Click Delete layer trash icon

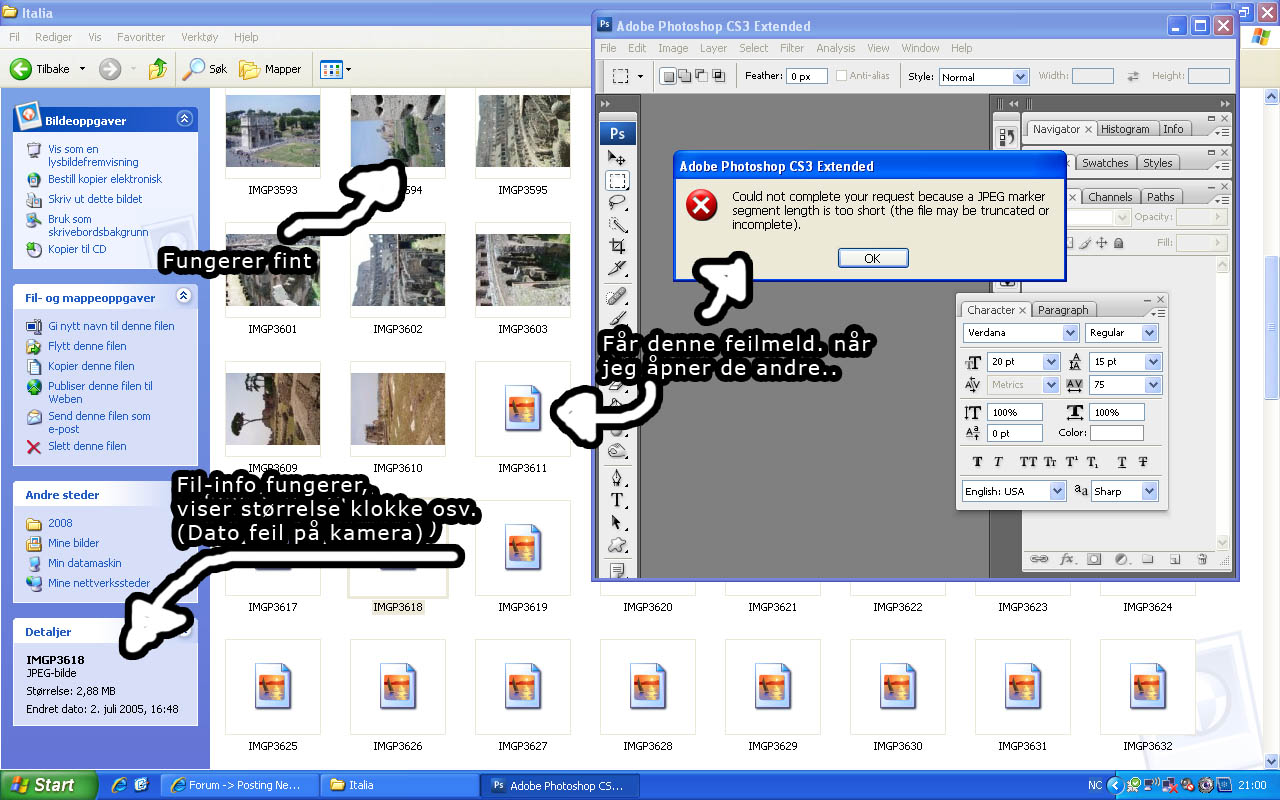click(1202, 560)
